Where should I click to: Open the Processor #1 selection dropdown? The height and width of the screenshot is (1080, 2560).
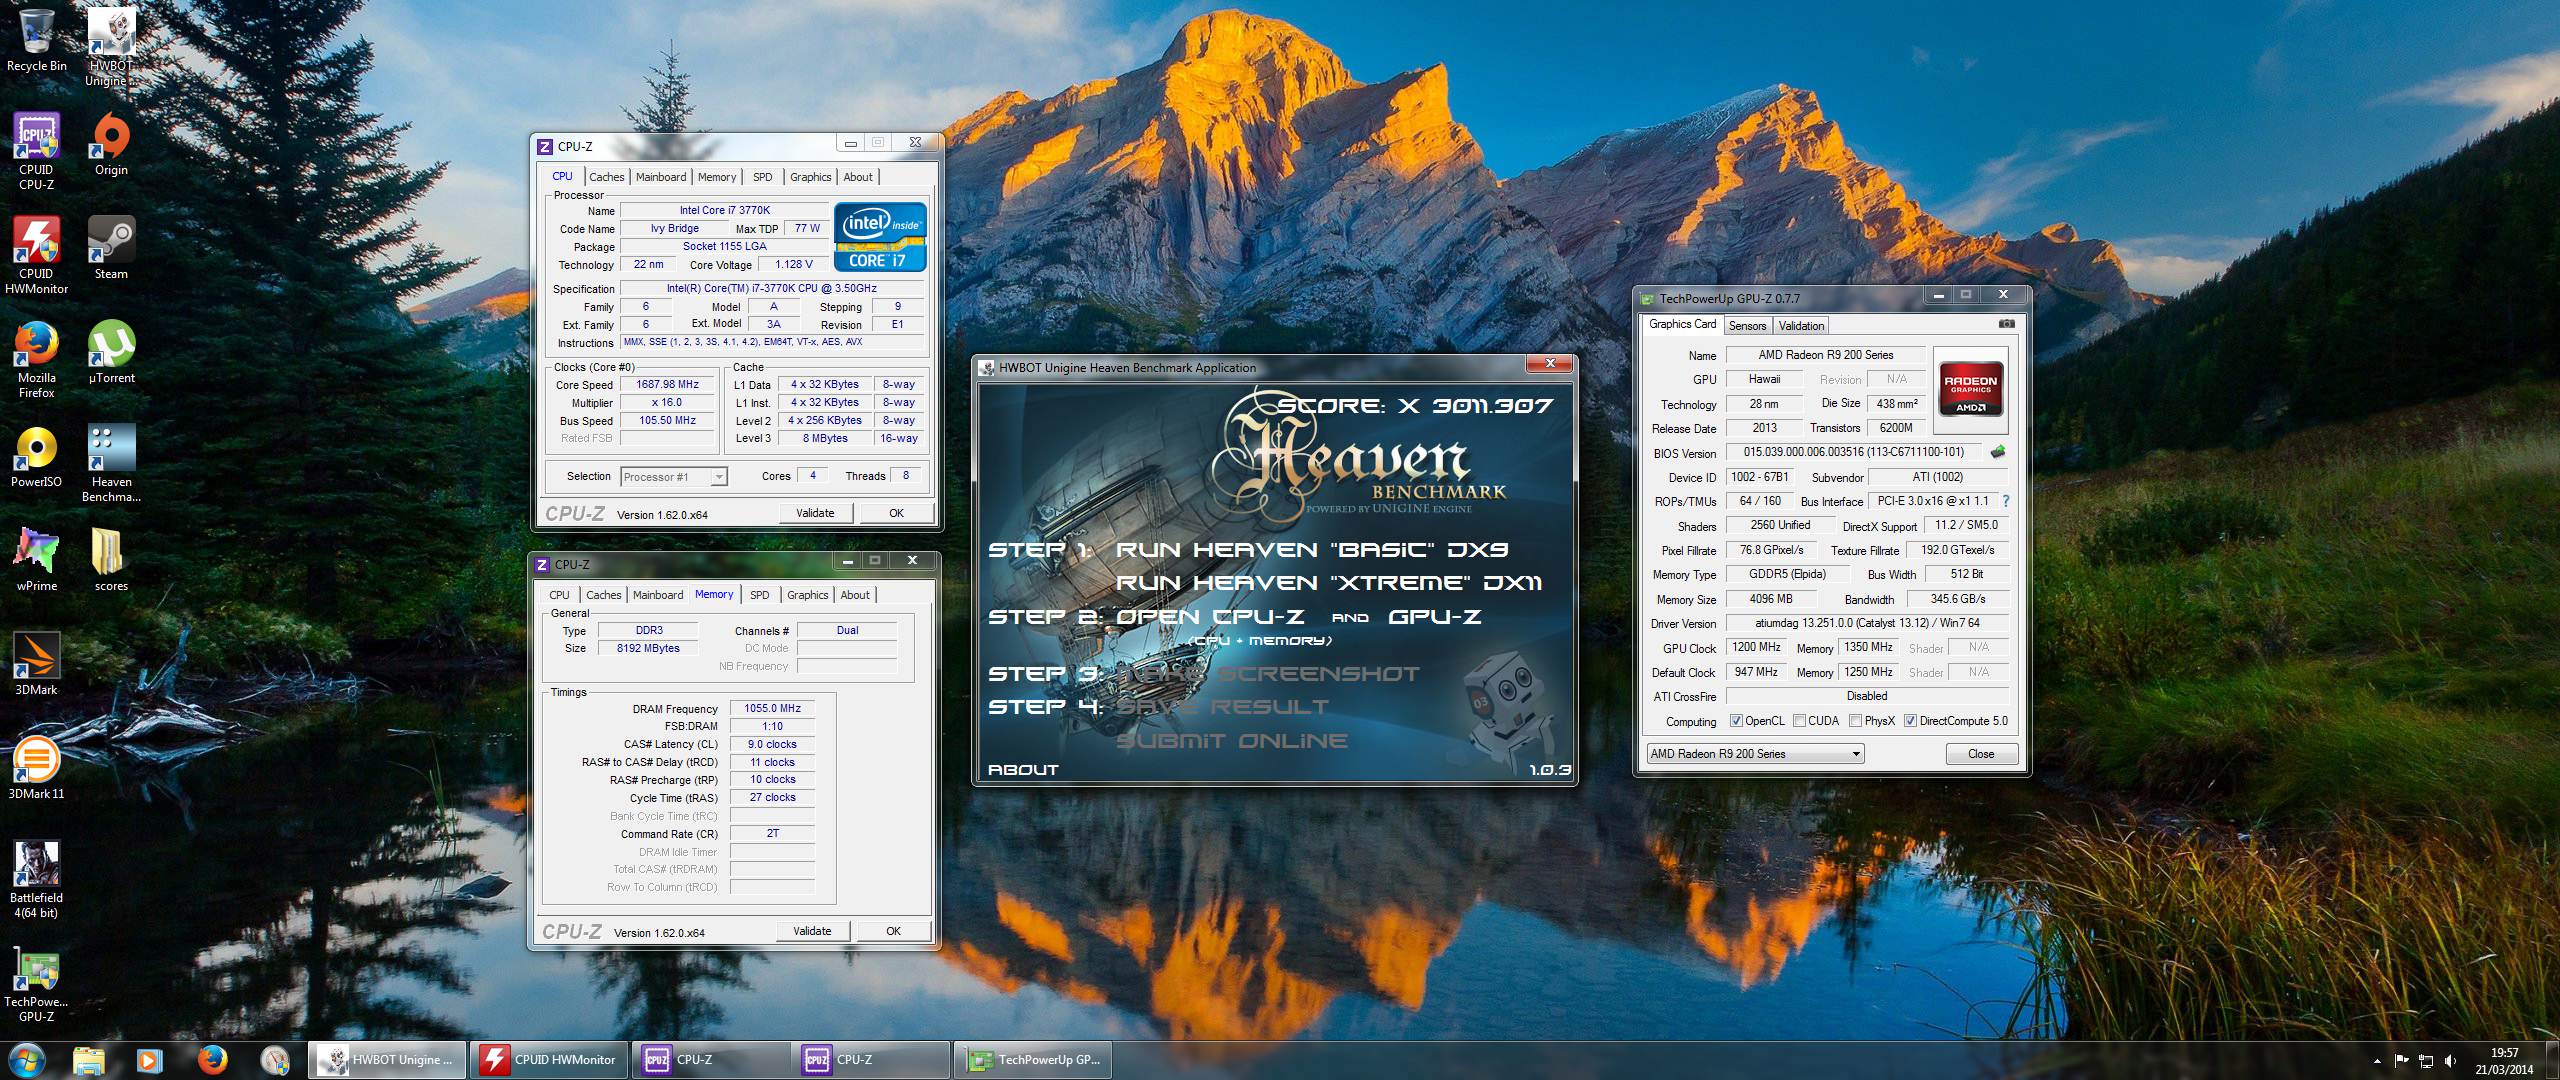coord(674,477)
